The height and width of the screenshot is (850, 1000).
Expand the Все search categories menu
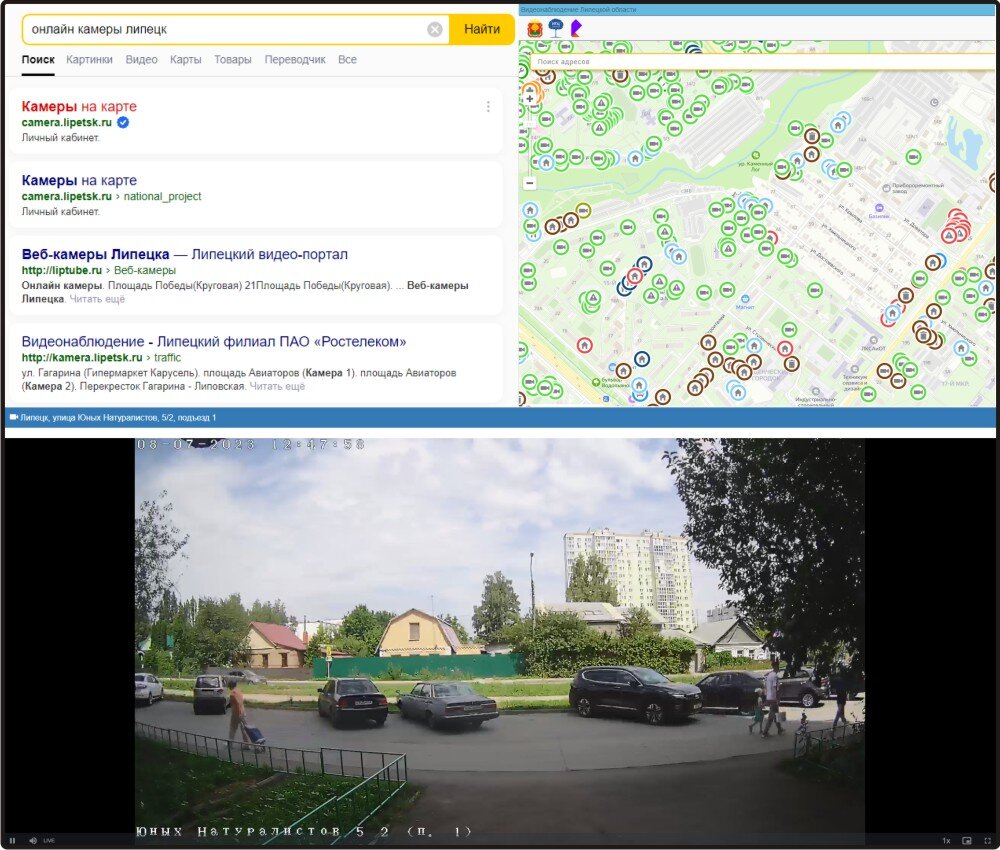pyautogui.click(x=347, y=60)
